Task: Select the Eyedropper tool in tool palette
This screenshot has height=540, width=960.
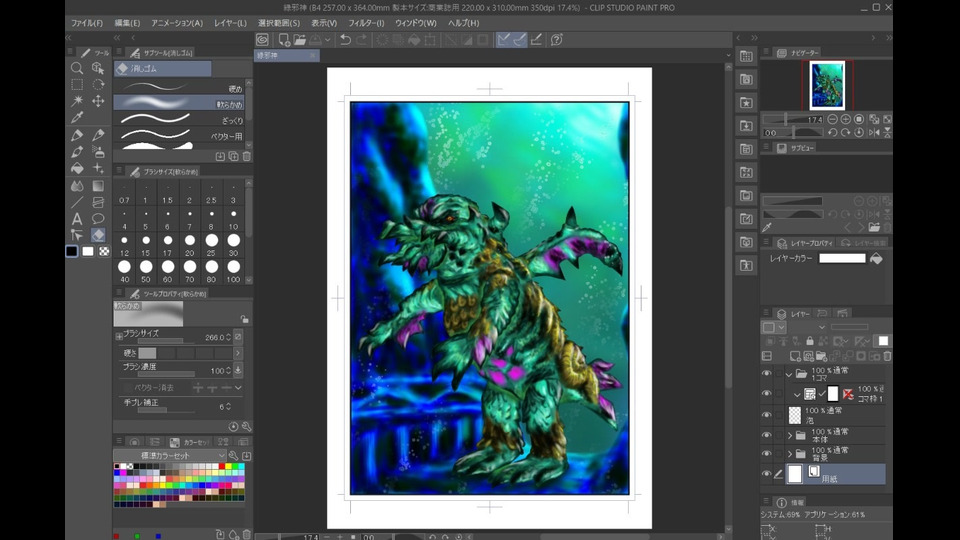Action: 77,118
